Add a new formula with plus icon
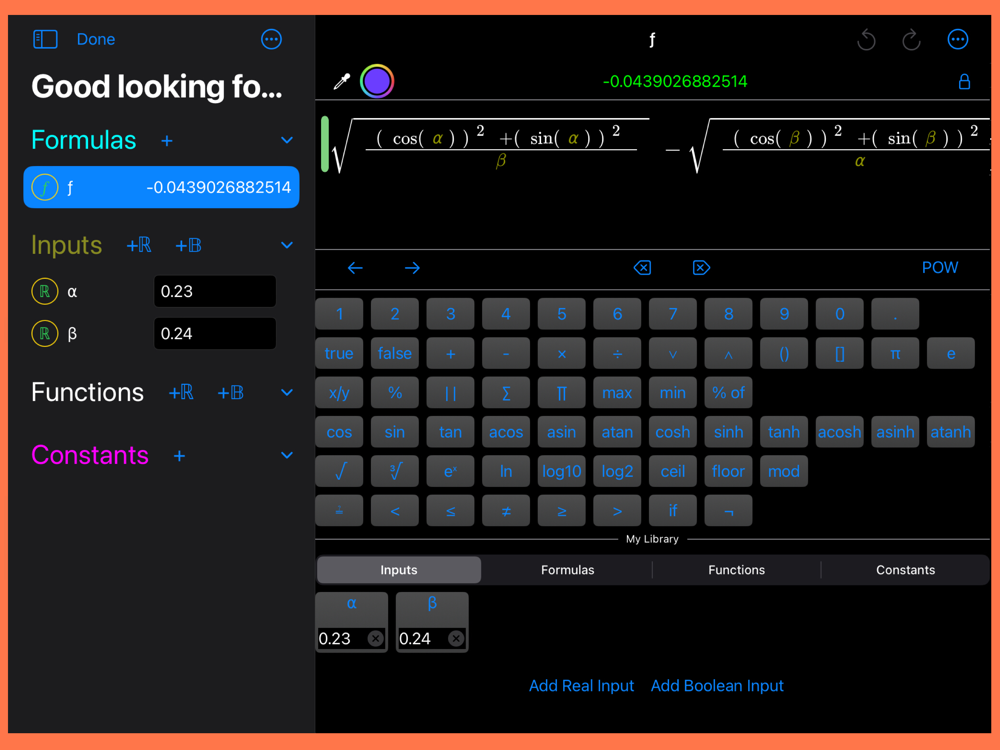This screenshot has width=1000, height=750. click(167, 141)
